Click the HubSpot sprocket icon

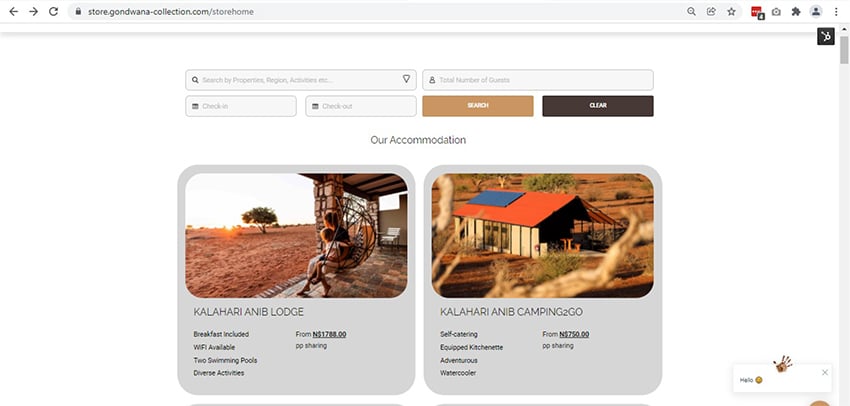[826, 36]
